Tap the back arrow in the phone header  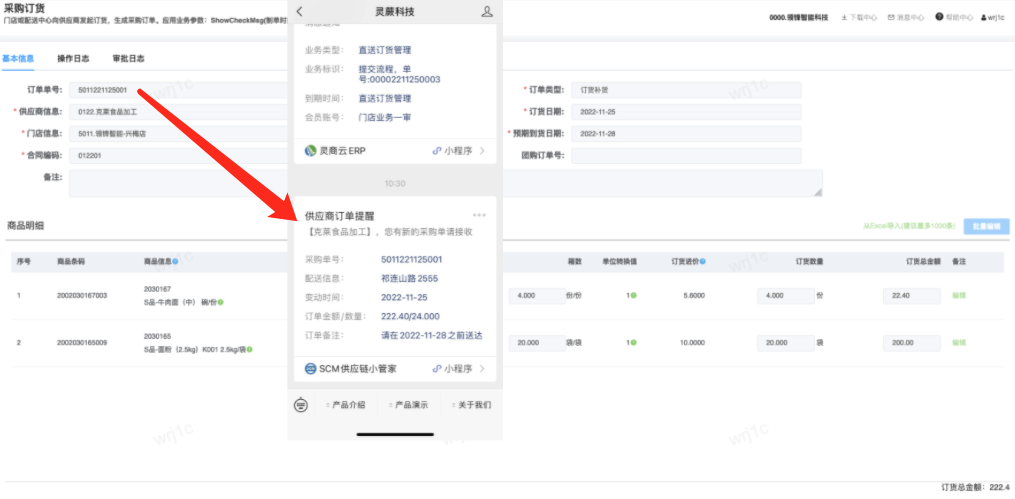tap(299, 12)
